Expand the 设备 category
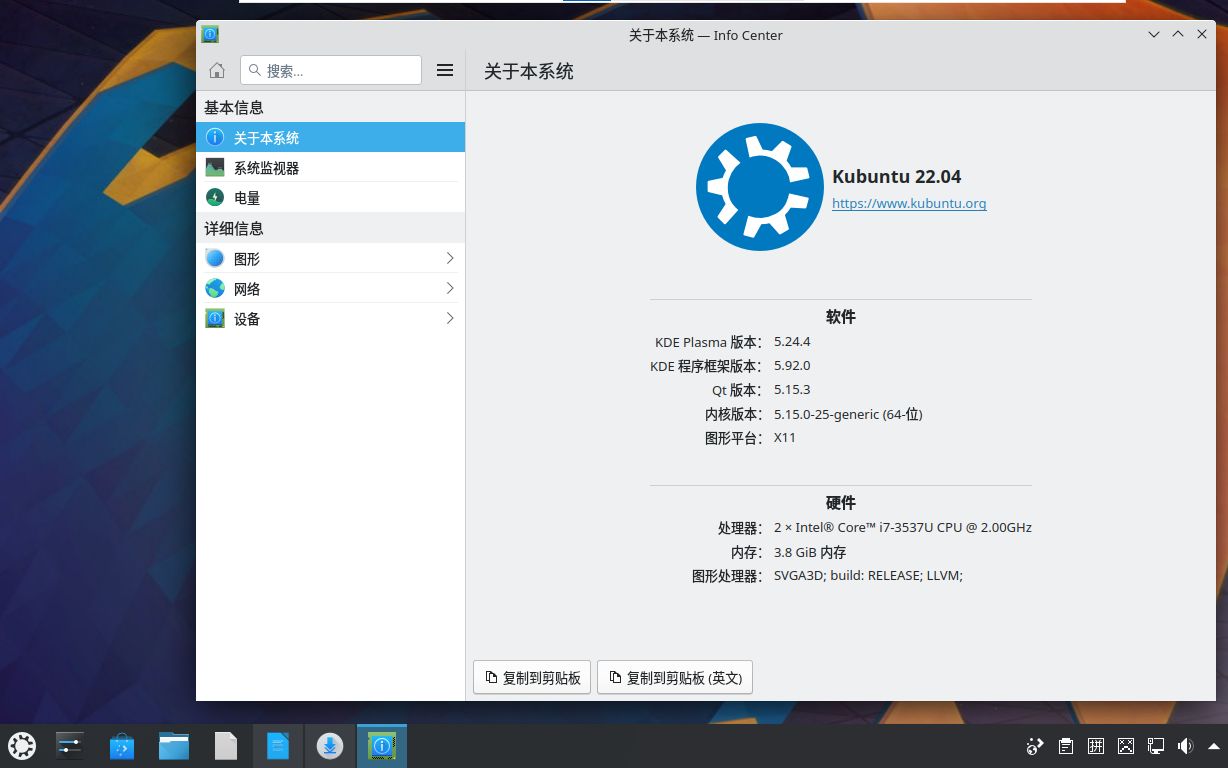Viewport: 1228px width, 768px height. pos(331,318)
